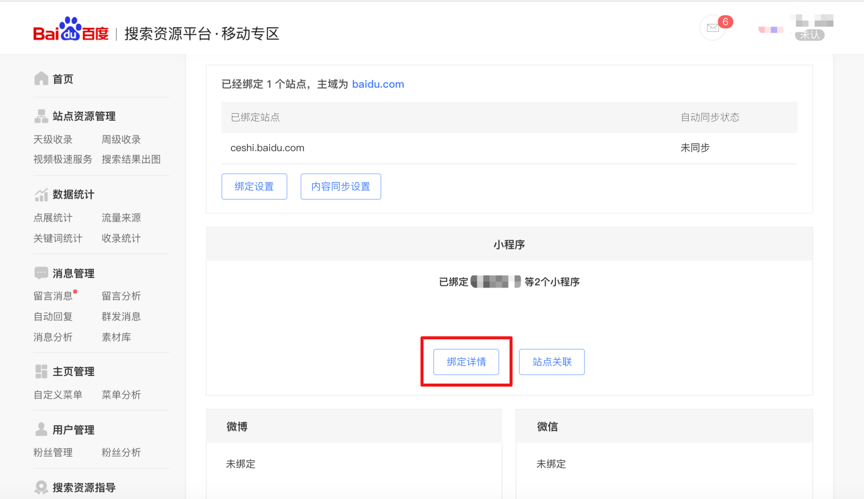The width and height of the screenshot is (864, 499).
Task: Open 天级收录 in the sidebar
Action: pyautogui.click(x=53, y=140)
